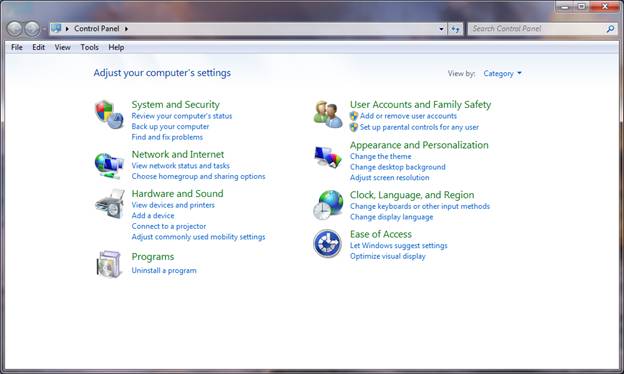Open the System and Security shield icon
The width and height of the screenshot is (624, 374).
click(109, 115)
